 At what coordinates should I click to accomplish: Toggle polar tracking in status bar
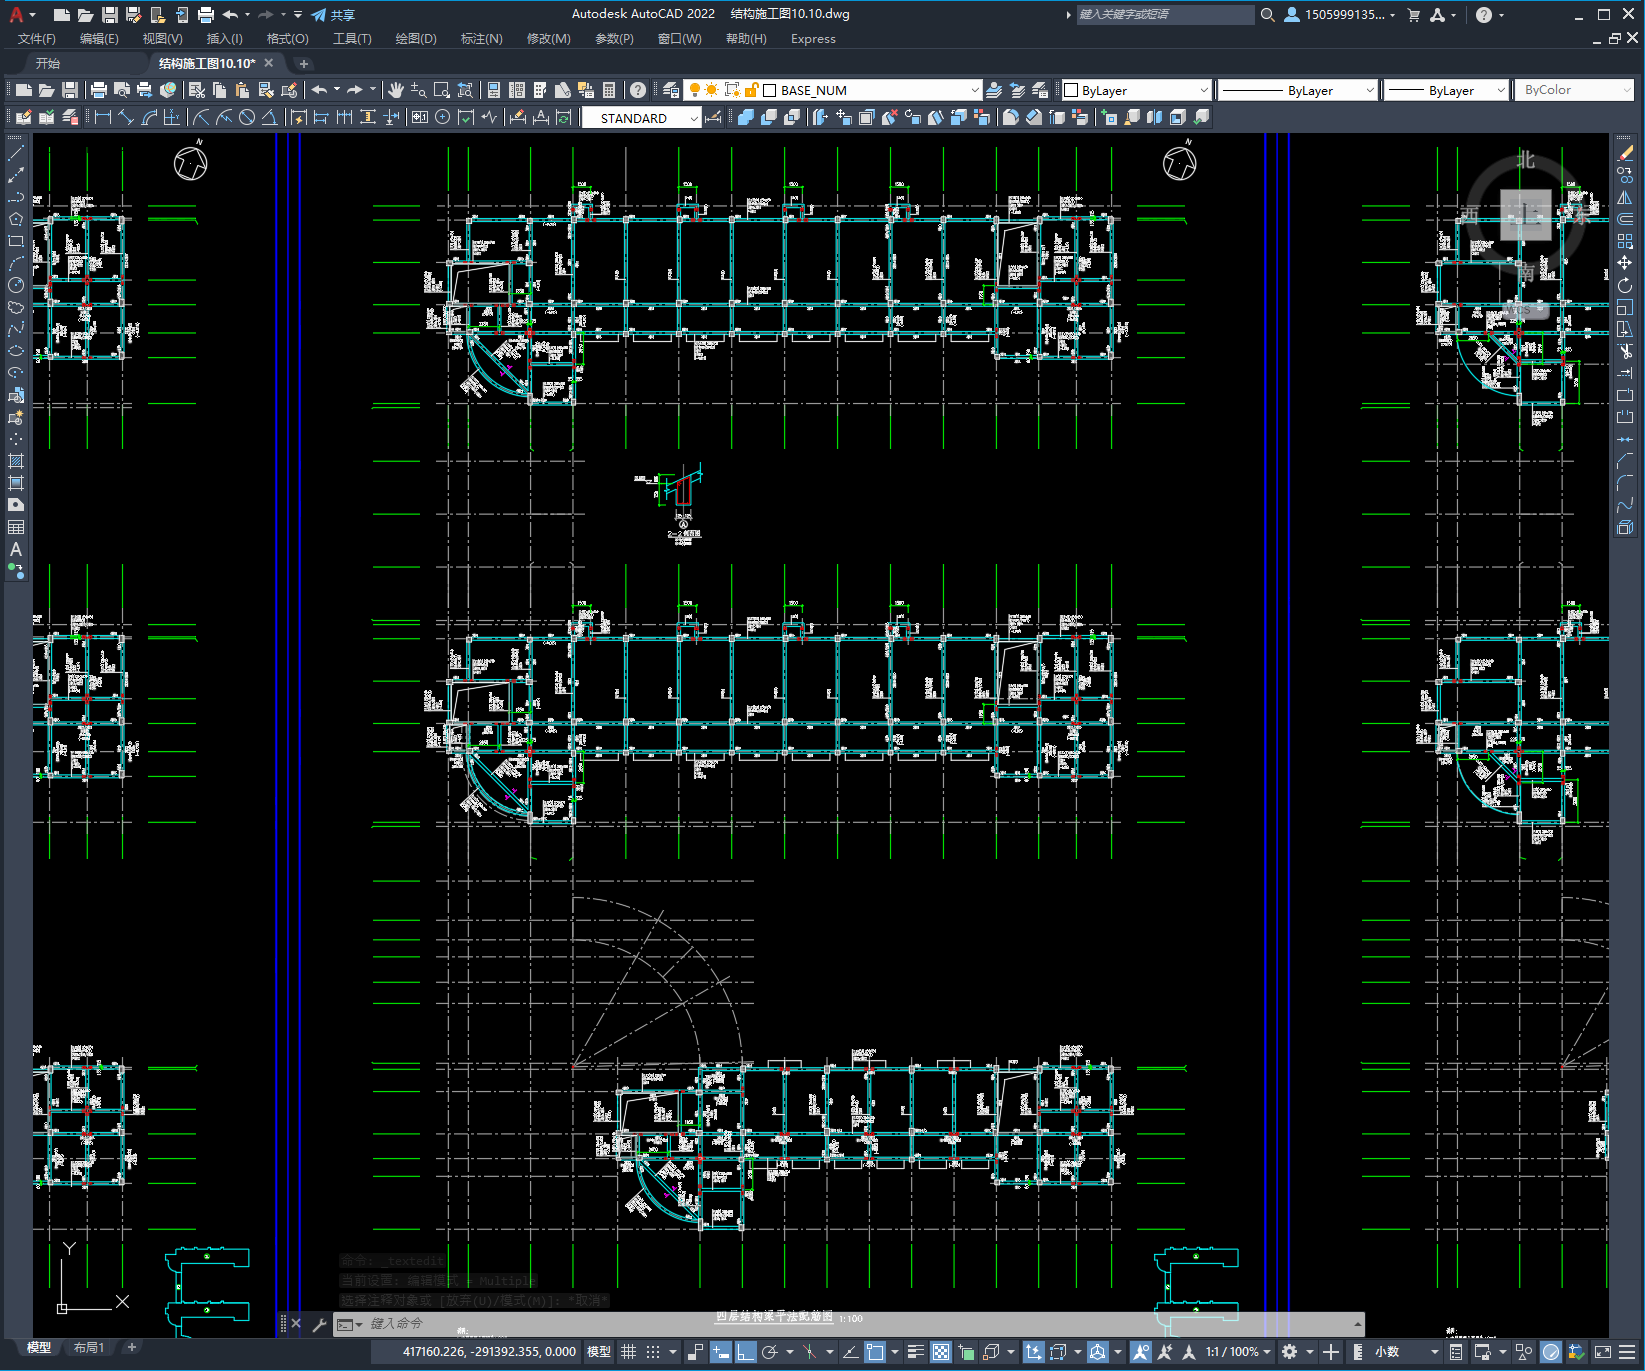click(769, 1352)
